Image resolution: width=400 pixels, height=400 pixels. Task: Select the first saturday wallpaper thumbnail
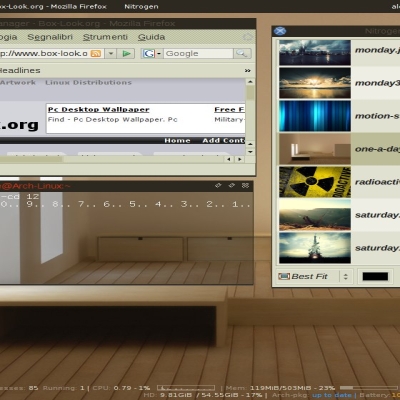click(315, 215)
